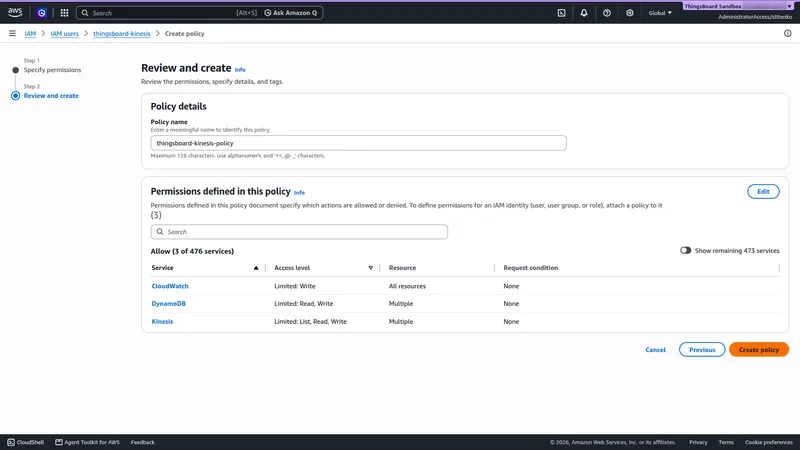Viewport: 800px width, 450px height.
Task: Open Agent Toolkit for AWS in footer
Action: (87, 442)
